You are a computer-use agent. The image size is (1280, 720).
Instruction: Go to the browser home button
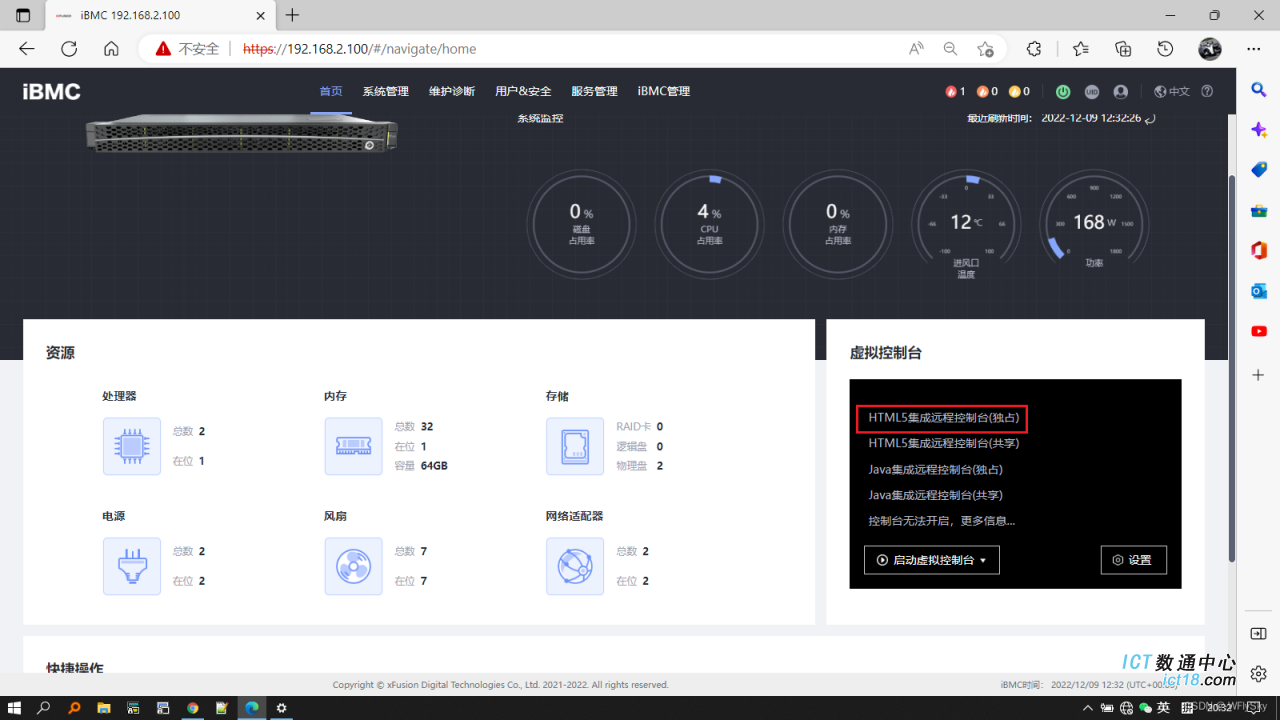point(111,49)
